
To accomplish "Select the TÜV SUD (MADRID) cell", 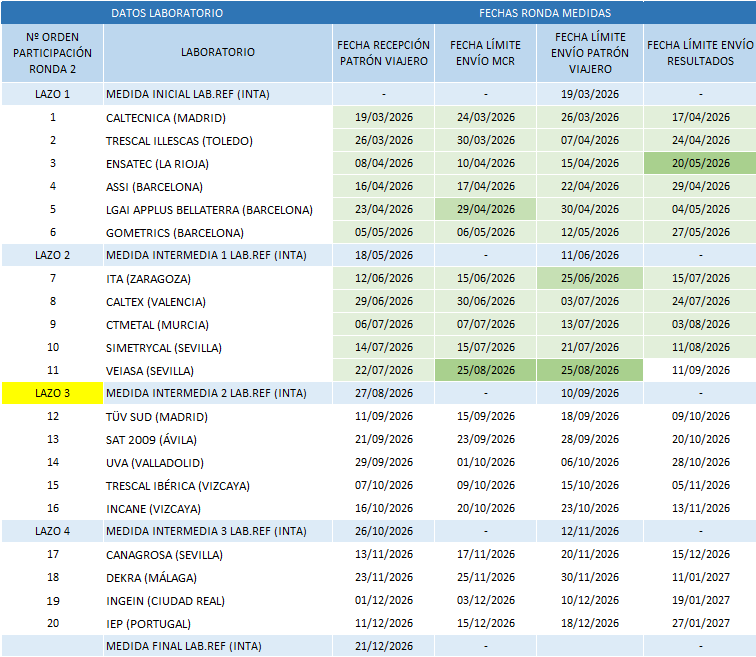I will coord(218,416).
